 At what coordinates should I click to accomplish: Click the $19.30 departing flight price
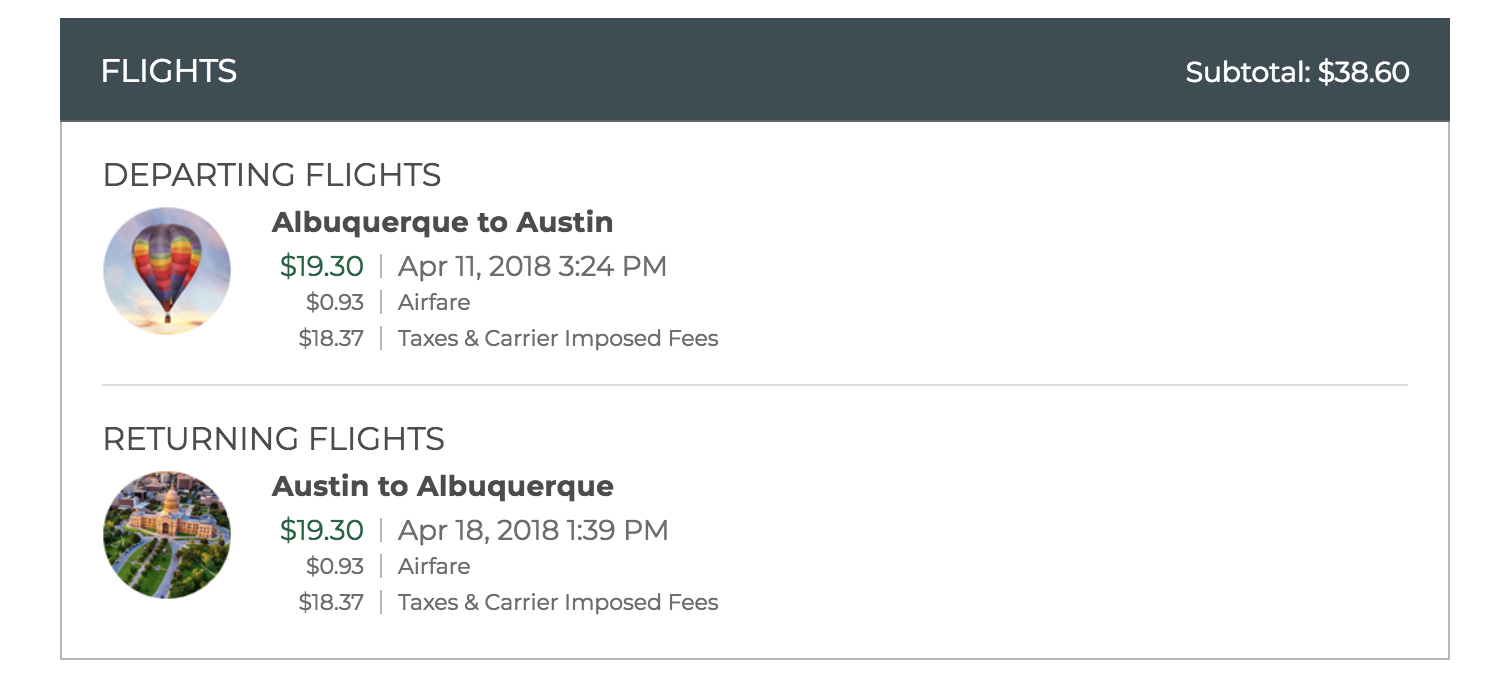pyautogui.click(x=320, y=266)
